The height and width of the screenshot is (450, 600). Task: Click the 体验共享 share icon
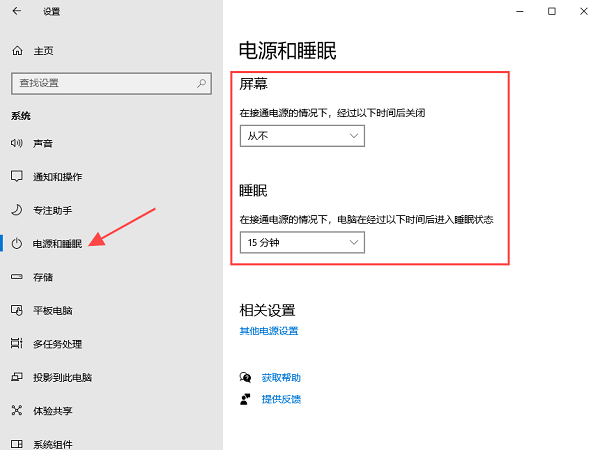point(16,410)
